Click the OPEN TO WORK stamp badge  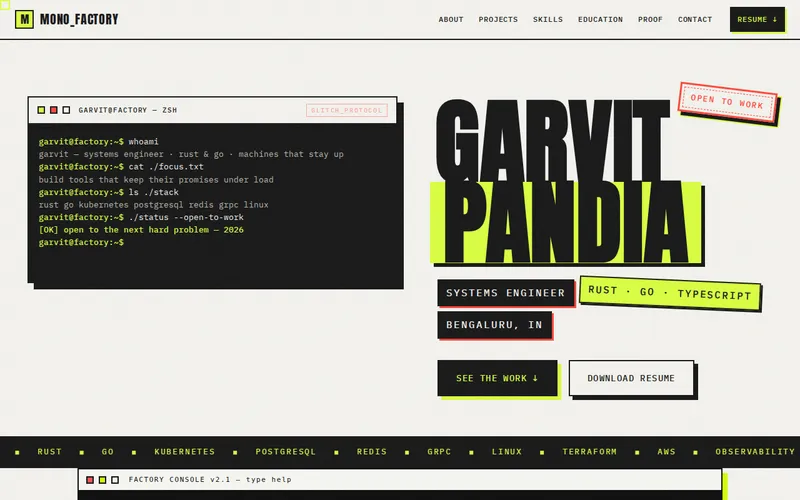tap(727, 102)
